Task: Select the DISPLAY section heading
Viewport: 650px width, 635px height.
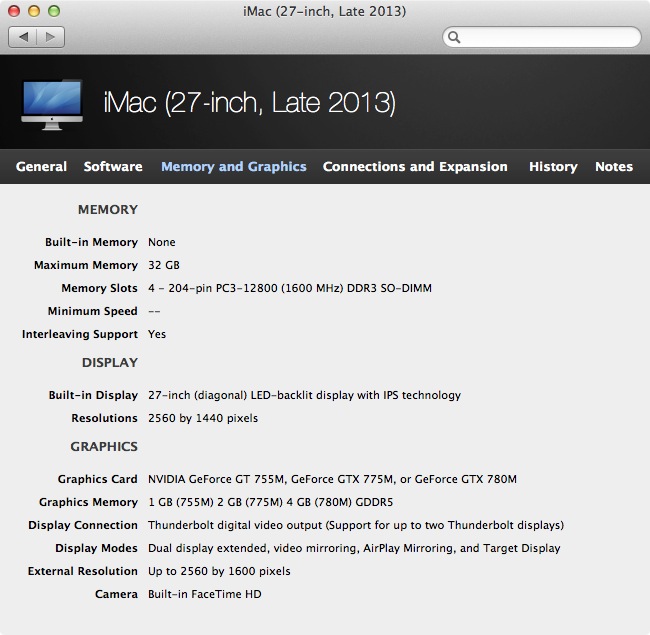Action: (110, 363)
